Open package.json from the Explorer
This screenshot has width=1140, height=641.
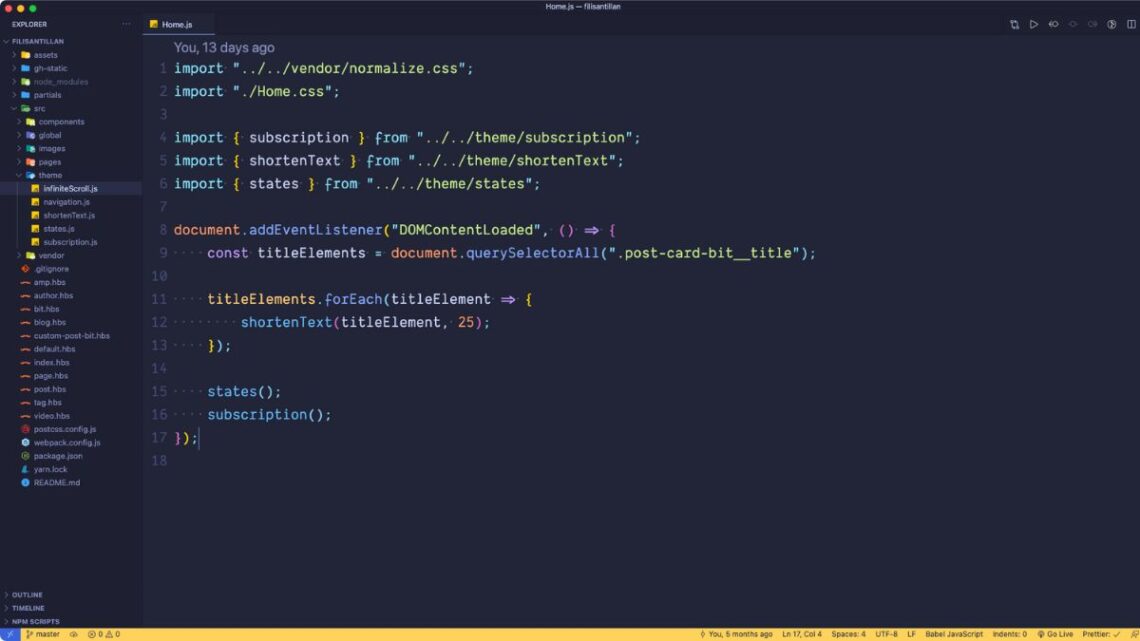[x=58, y=456]
